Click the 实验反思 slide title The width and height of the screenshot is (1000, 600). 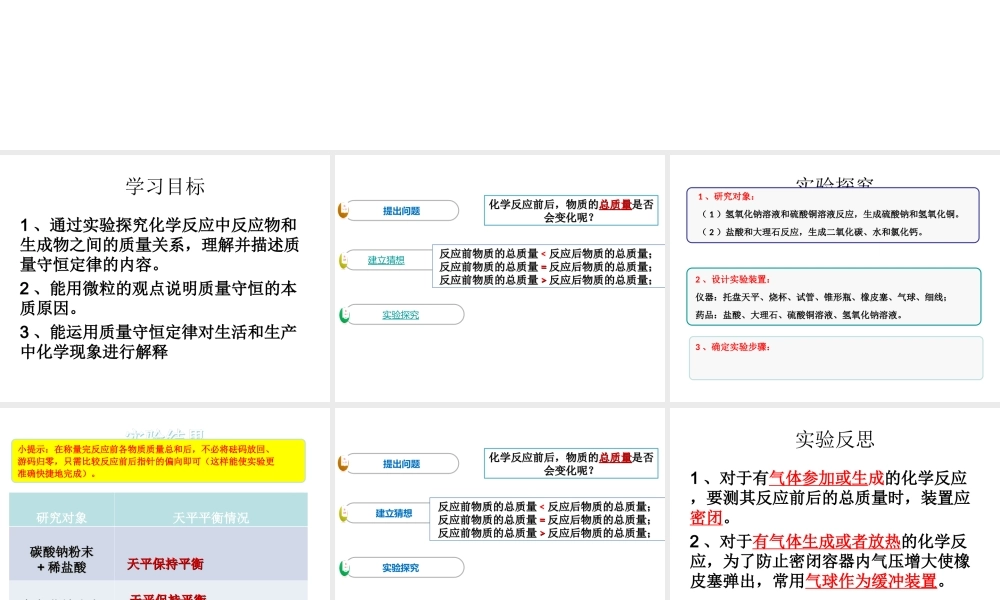[835, 439]
